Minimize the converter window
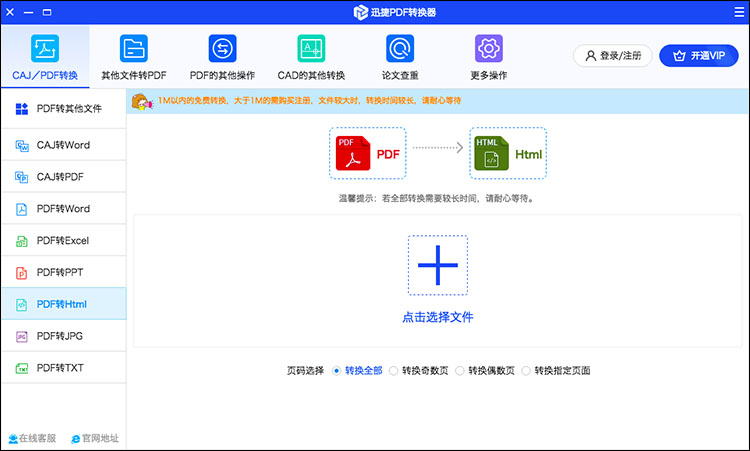750x451 pixels. pyautogui.click(x=29, y=12)
